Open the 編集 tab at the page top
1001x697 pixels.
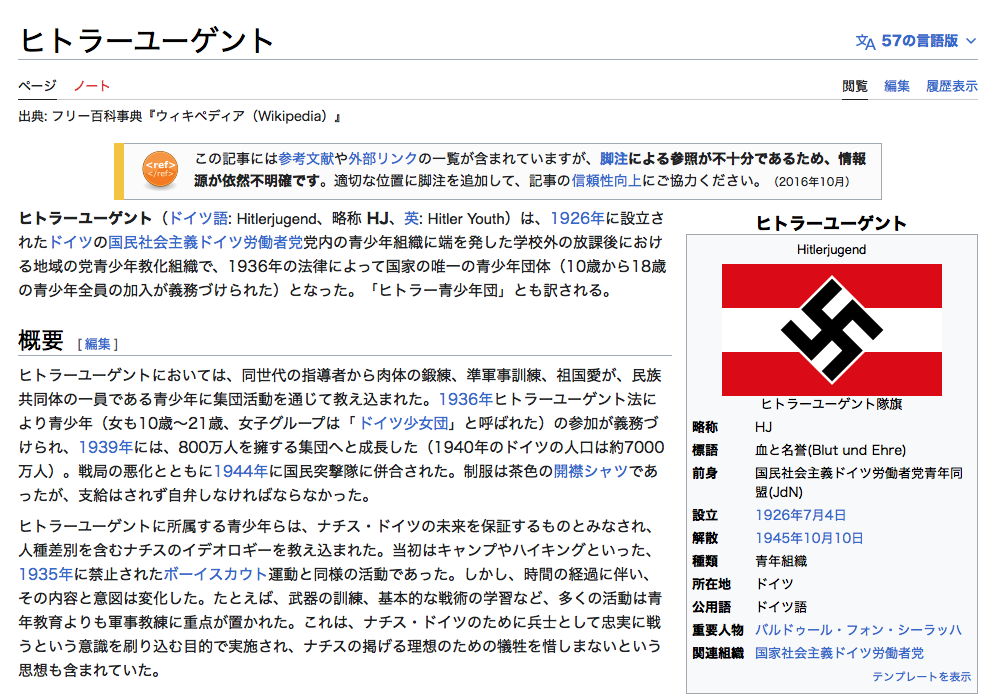[896, 86]
